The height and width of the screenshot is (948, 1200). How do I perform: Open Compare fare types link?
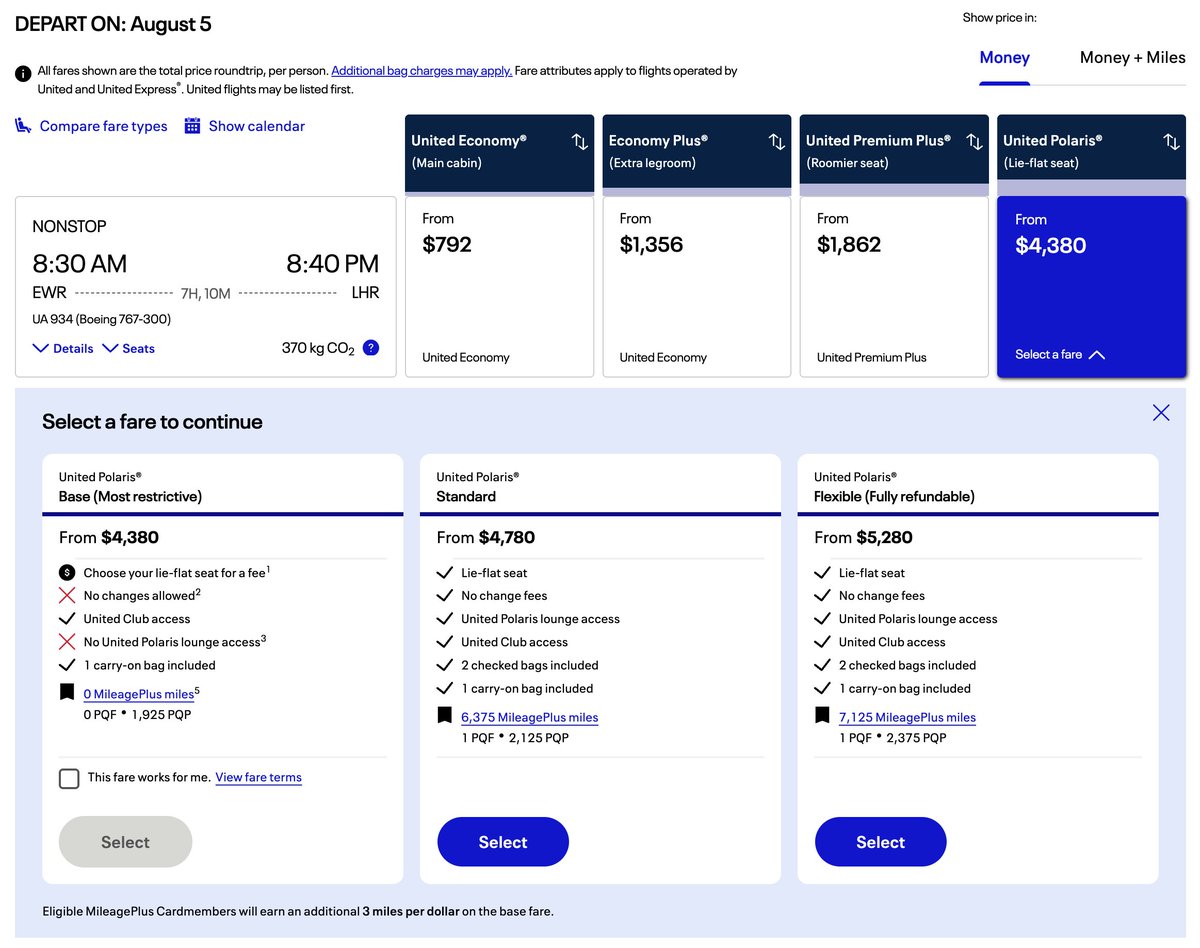tap(103, 126)
